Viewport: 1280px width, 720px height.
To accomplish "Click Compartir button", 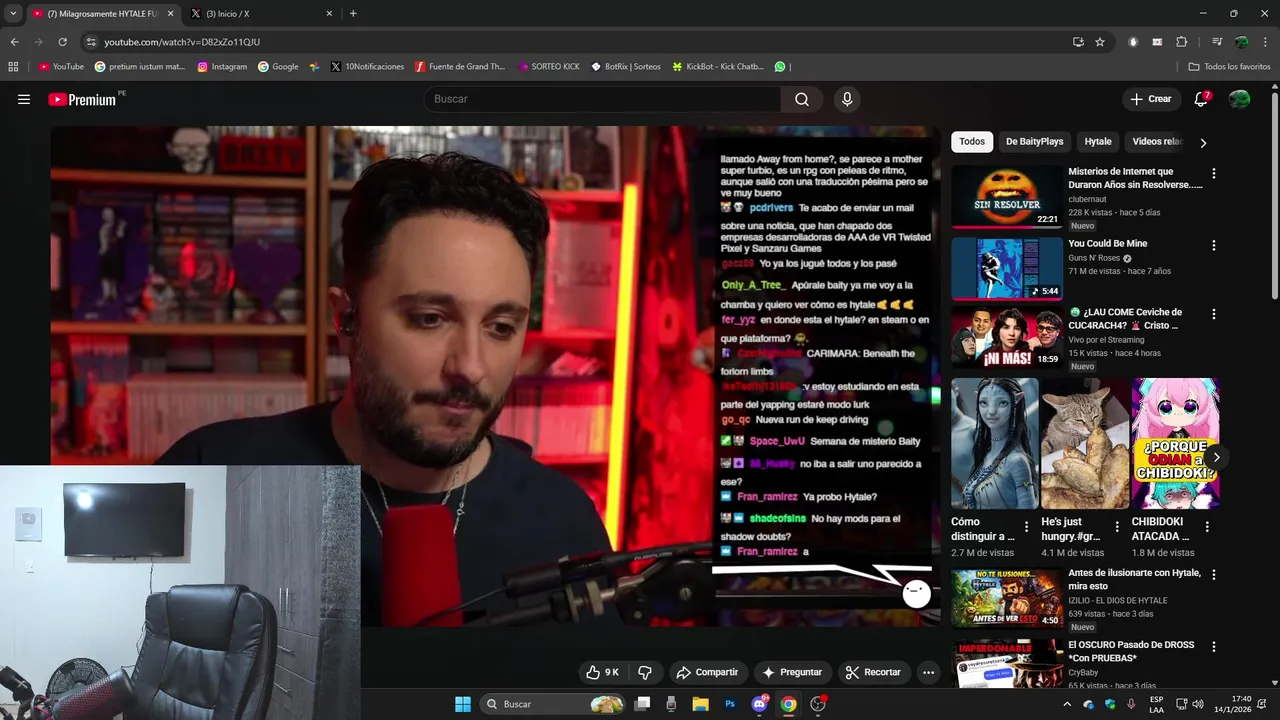I will point(707,672).
